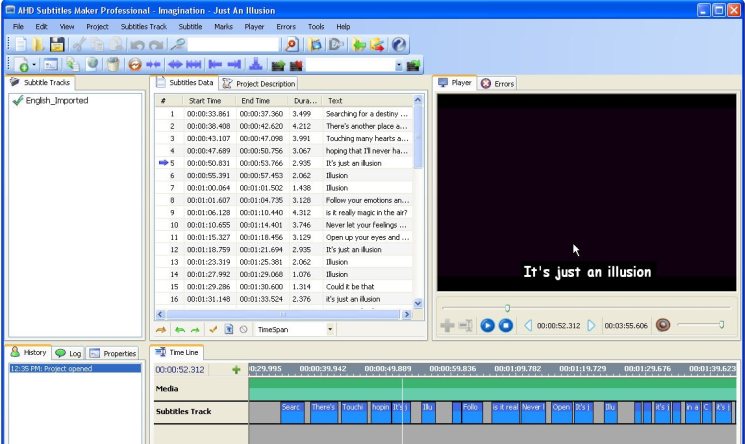Screen dimensions: 745x444
Task: Click the green plus icon on timeline
Action: click(x=237, y=369)
